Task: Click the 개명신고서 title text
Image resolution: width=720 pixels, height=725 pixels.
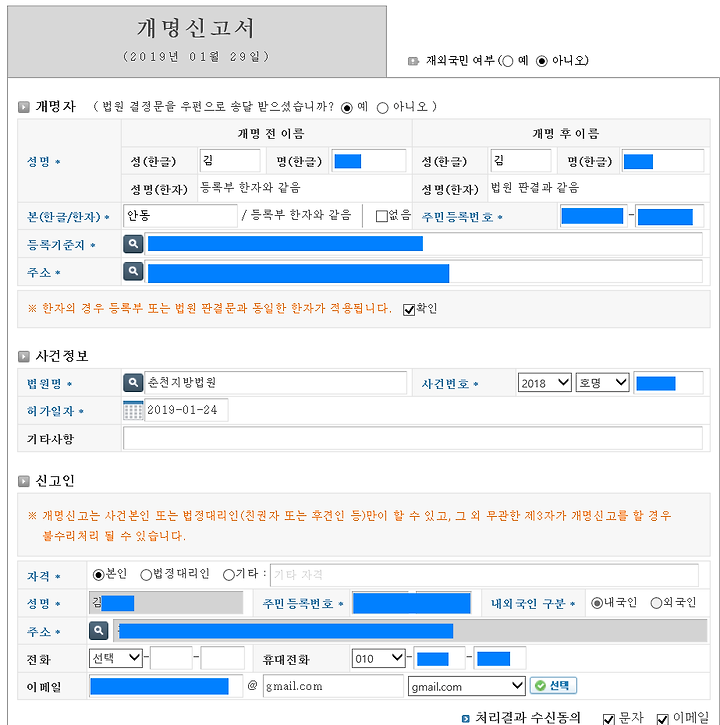Action: 196,28
